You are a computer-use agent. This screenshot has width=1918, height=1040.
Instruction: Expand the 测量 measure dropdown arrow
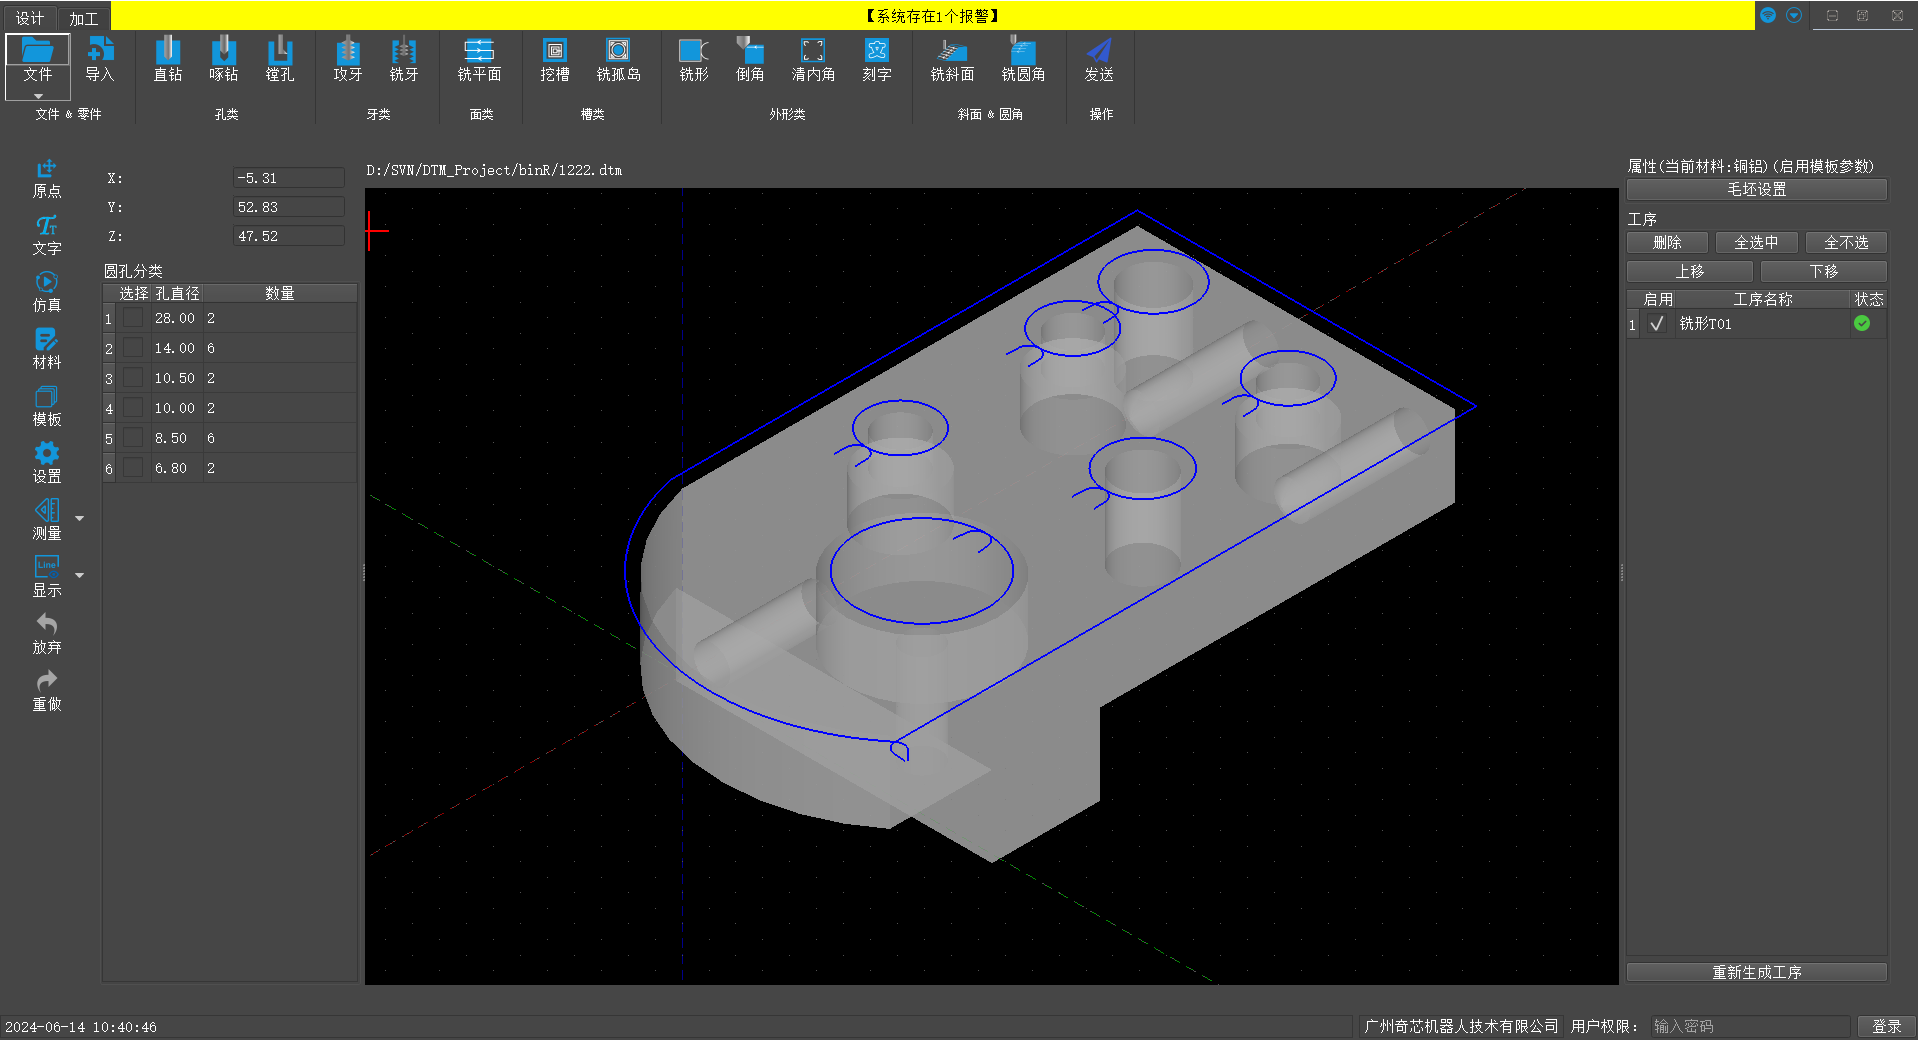pos(80,518)
